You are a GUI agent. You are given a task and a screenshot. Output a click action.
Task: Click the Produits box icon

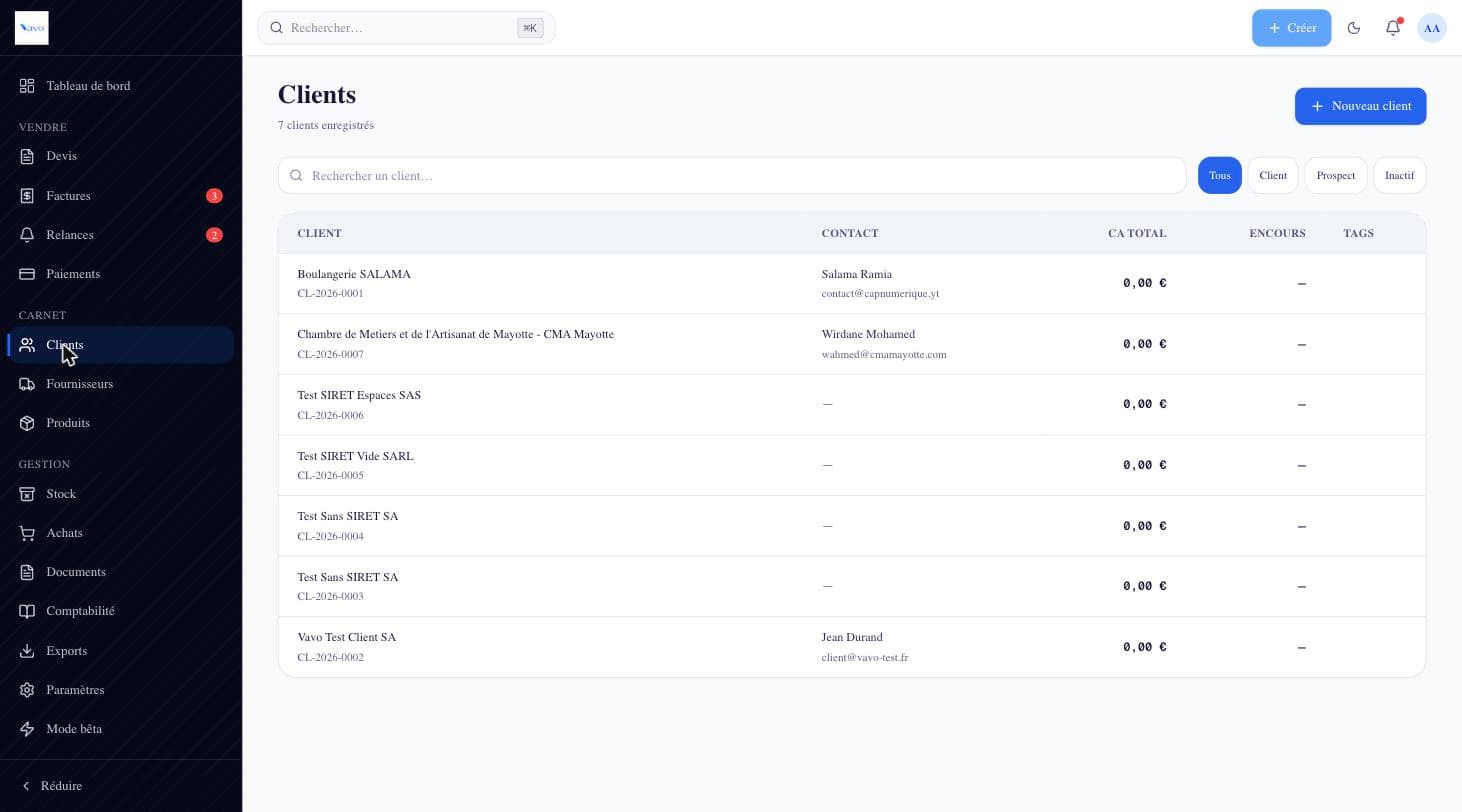27,423
